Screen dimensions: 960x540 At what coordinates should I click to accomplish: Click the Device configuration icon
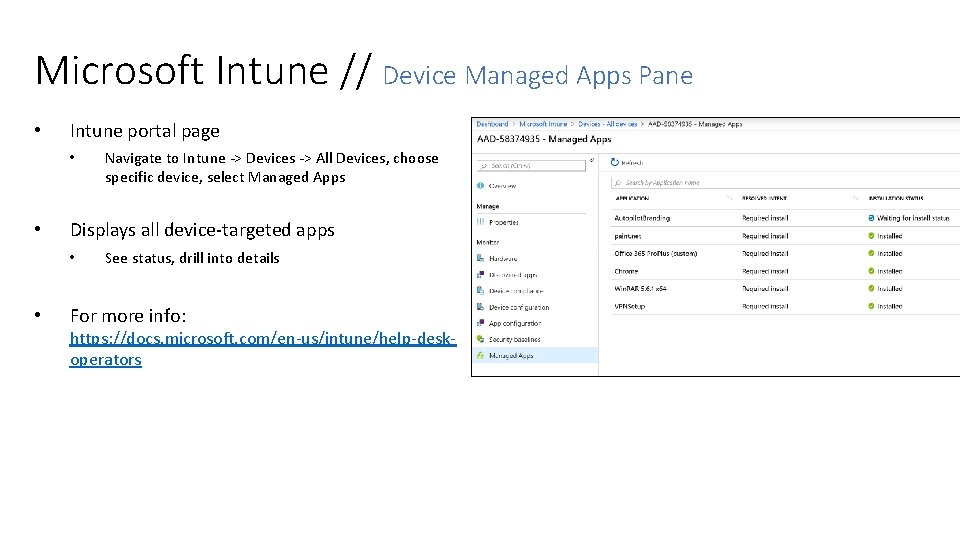481,307
